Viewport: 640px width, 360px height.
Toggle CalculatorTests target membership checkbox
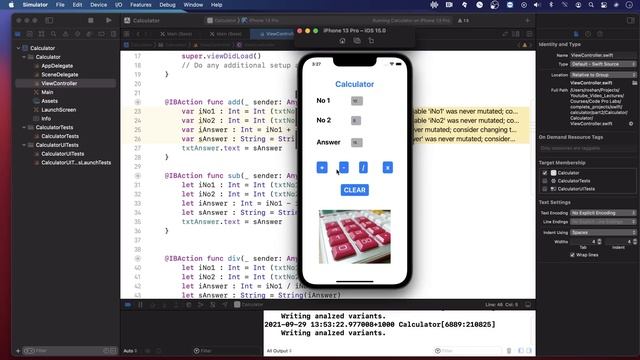point(545,181)
